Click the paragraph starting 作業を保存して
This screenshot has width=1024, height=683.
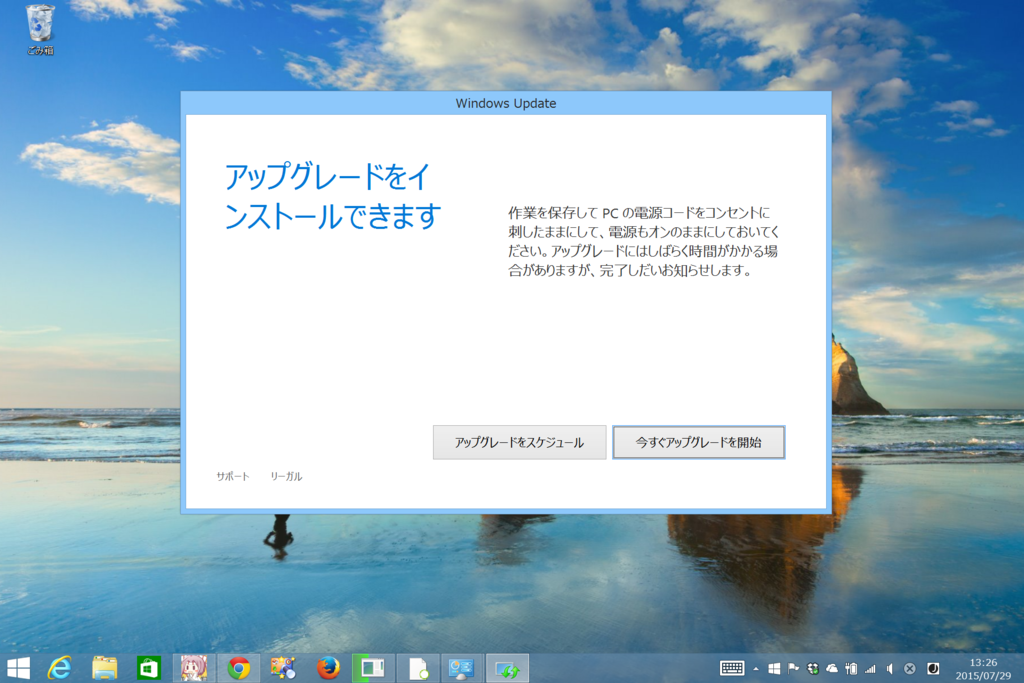coord(644,242)
